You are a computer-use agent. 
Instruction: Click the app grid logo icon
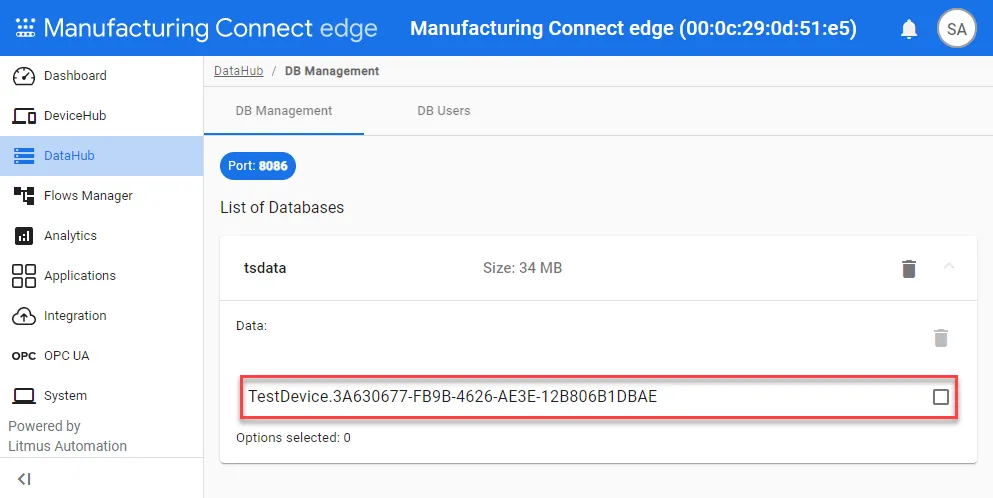click(x=25, y=29)
